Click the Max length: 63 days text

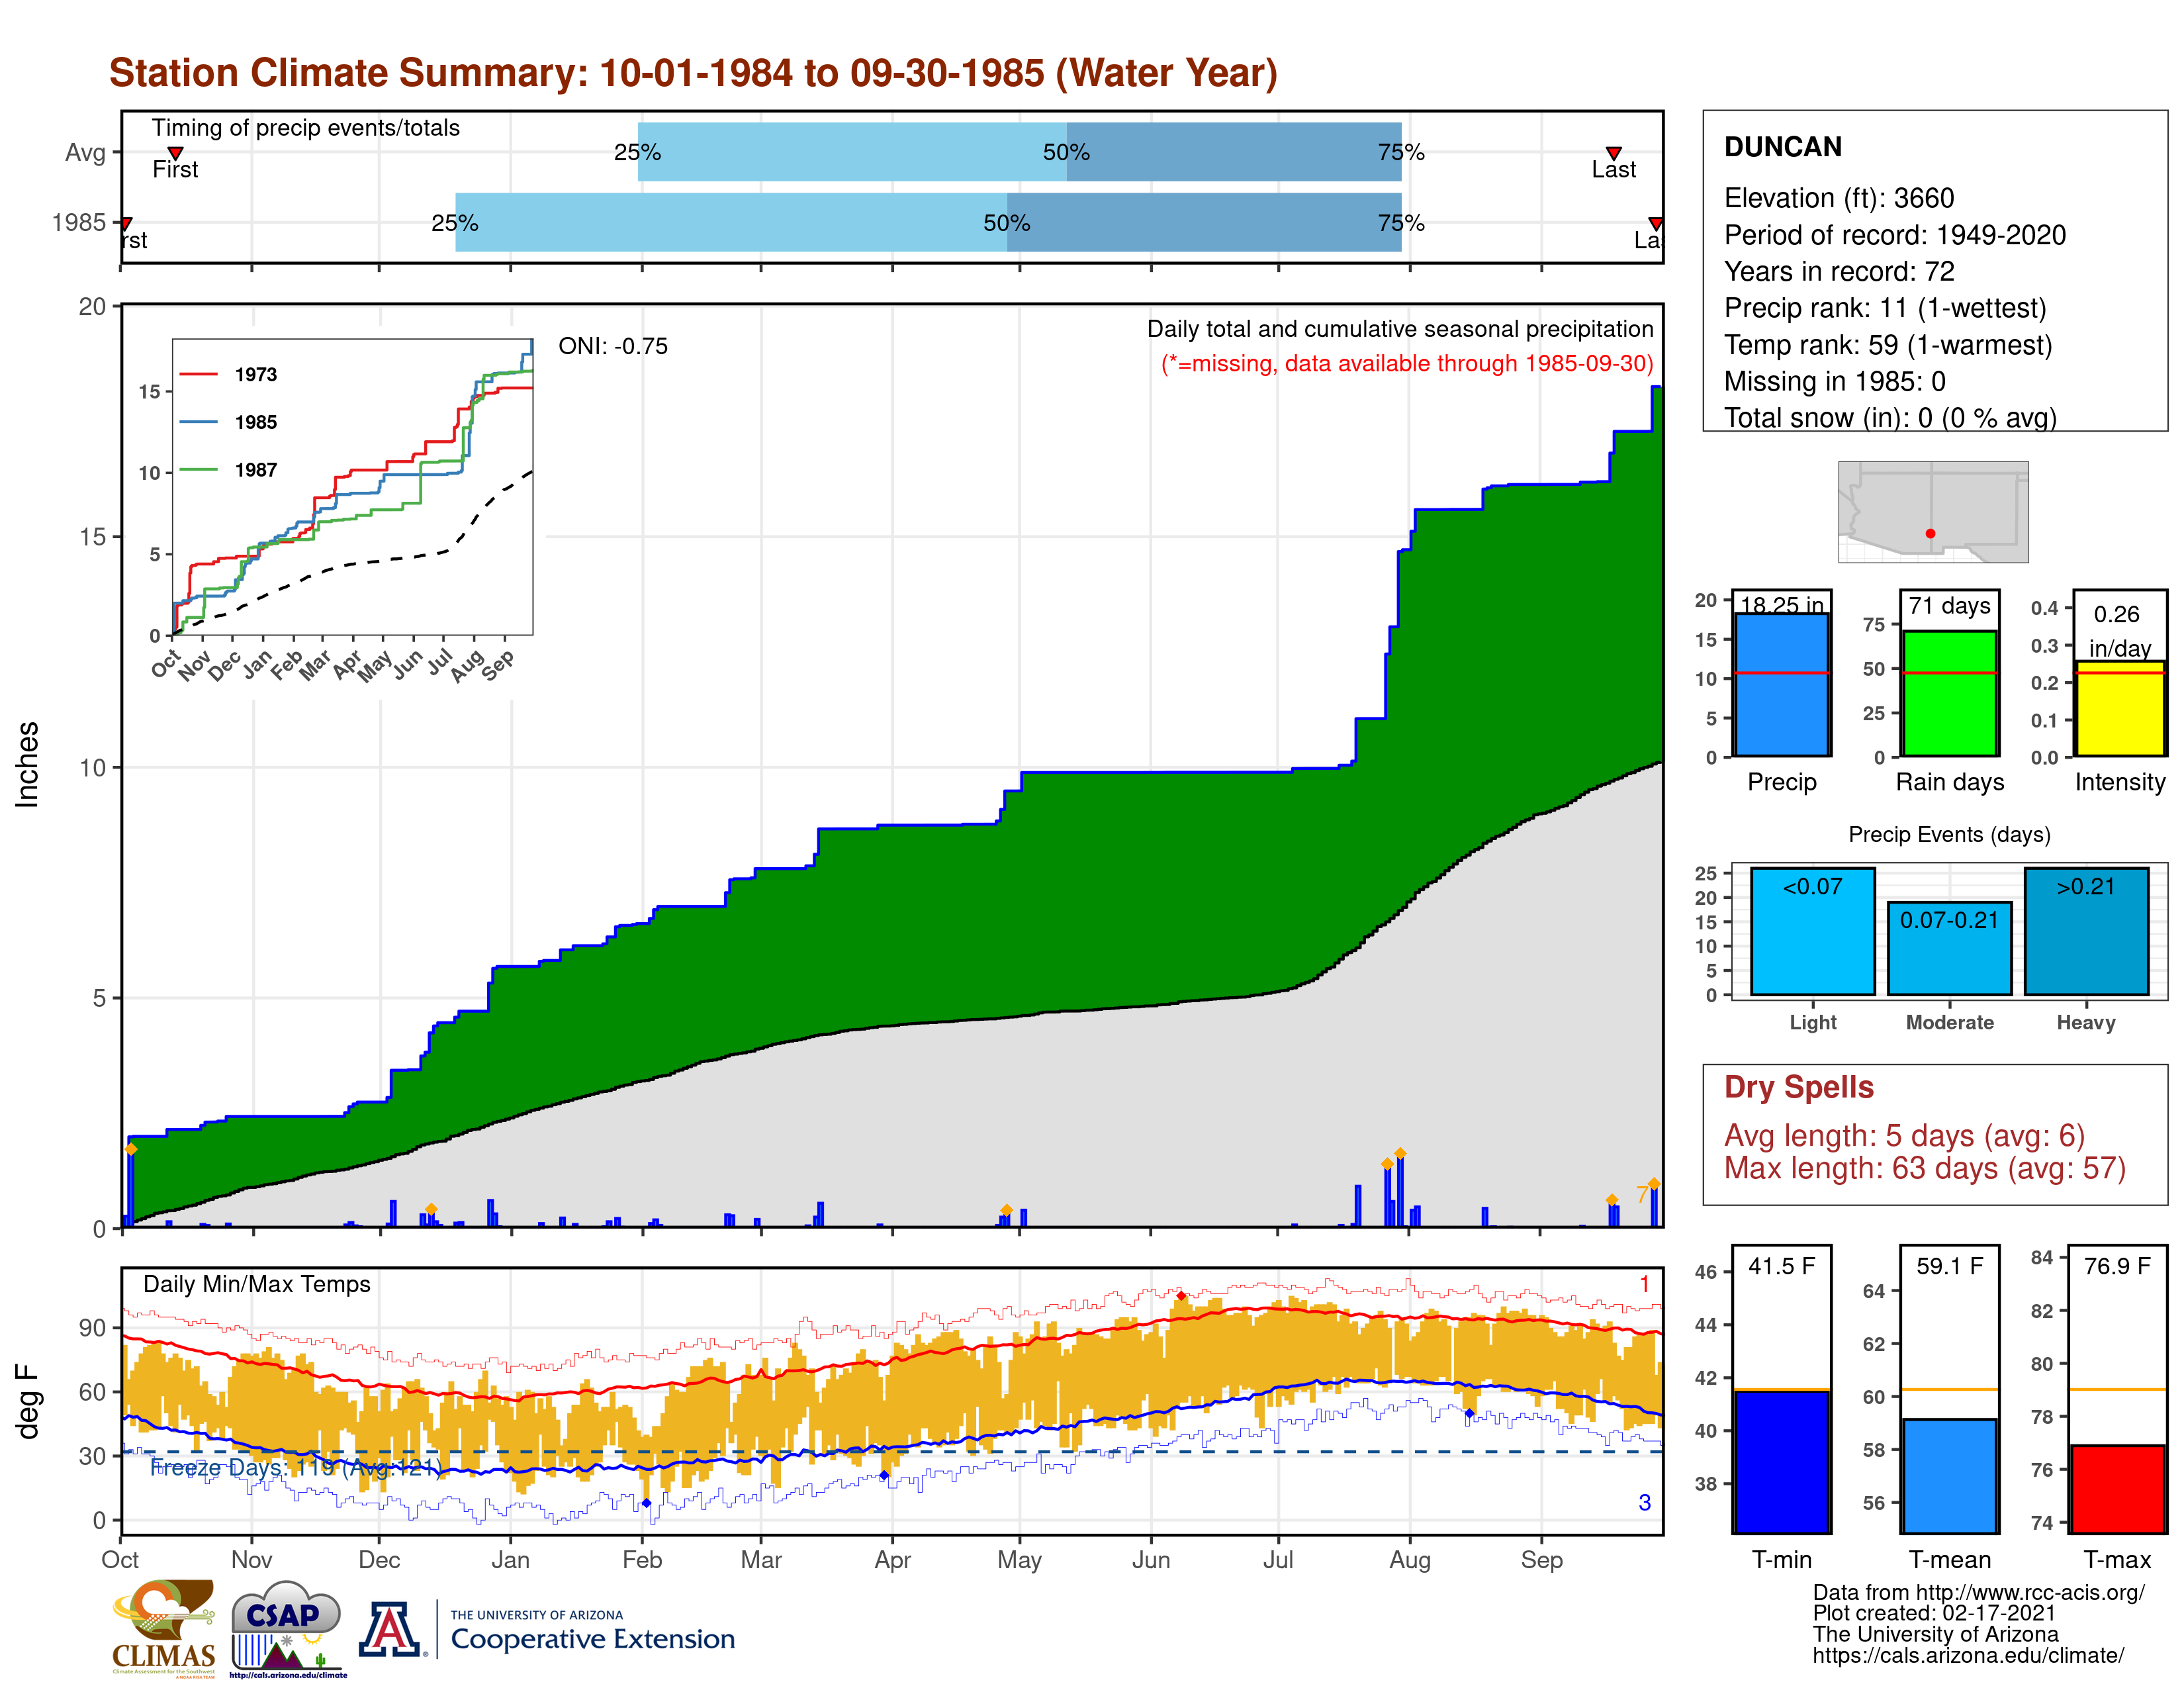click(1925, 1168)
